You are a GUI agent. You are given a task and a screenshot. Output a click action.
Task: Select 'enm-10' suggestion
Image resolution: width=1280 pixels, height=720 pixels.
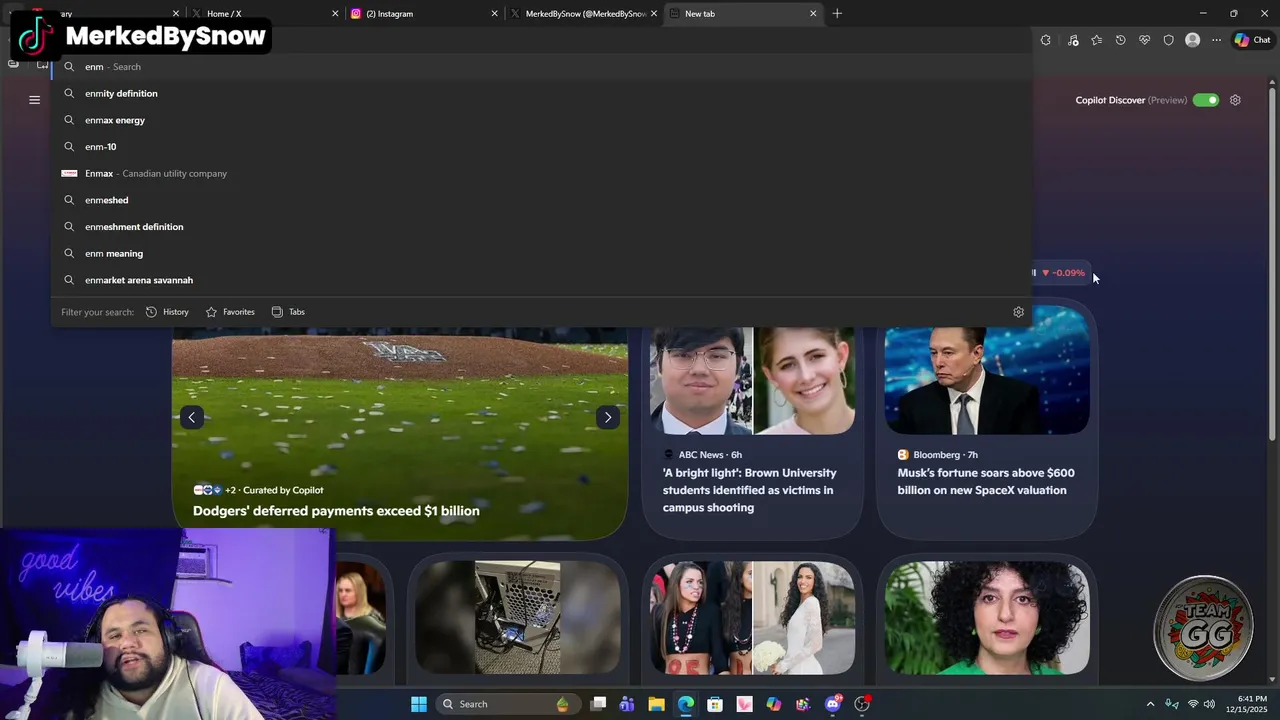pos(541,147)
